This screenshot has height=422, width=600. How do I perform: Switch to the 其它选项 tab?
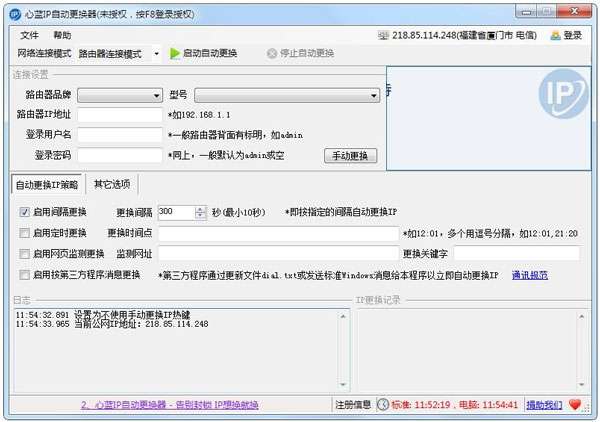tap(112, 184)
